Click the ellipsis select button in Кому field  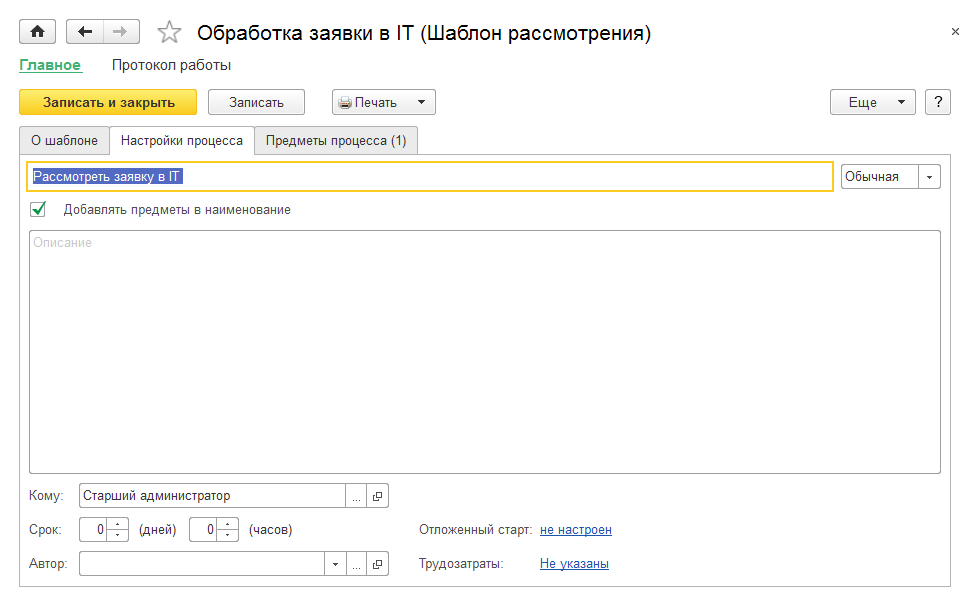click(x=356, y=496)
